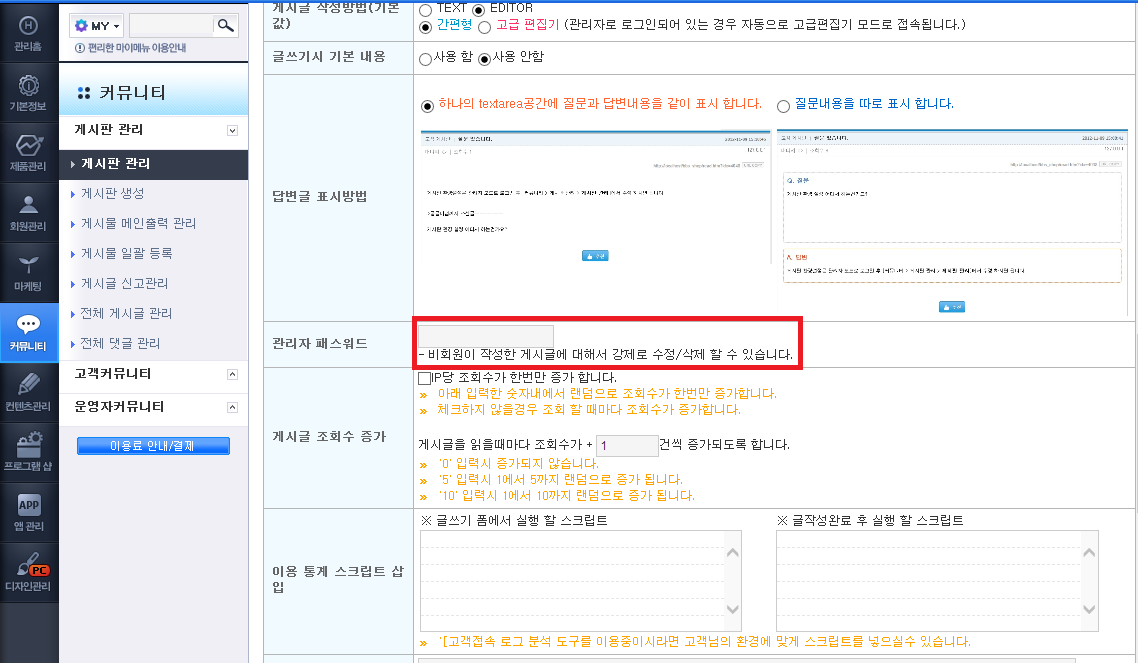Expand the 고객커뮤니티 section
Image resolution: width=1138 pixels, height=663 pixels.
click(x=232, y=374)
